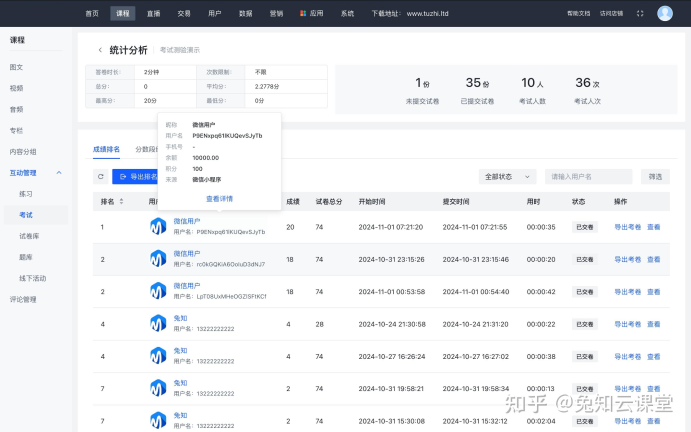Click duration 00:00:42 cell
Image resolution: width=691 pixels, height=432 pixels.
tap(541, 292)
